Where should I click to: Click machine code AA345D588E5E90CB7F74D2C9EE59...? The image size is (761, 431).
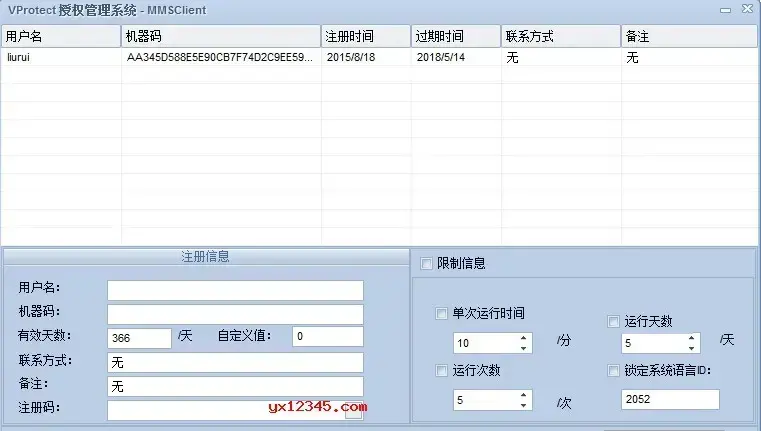point(220,57)
